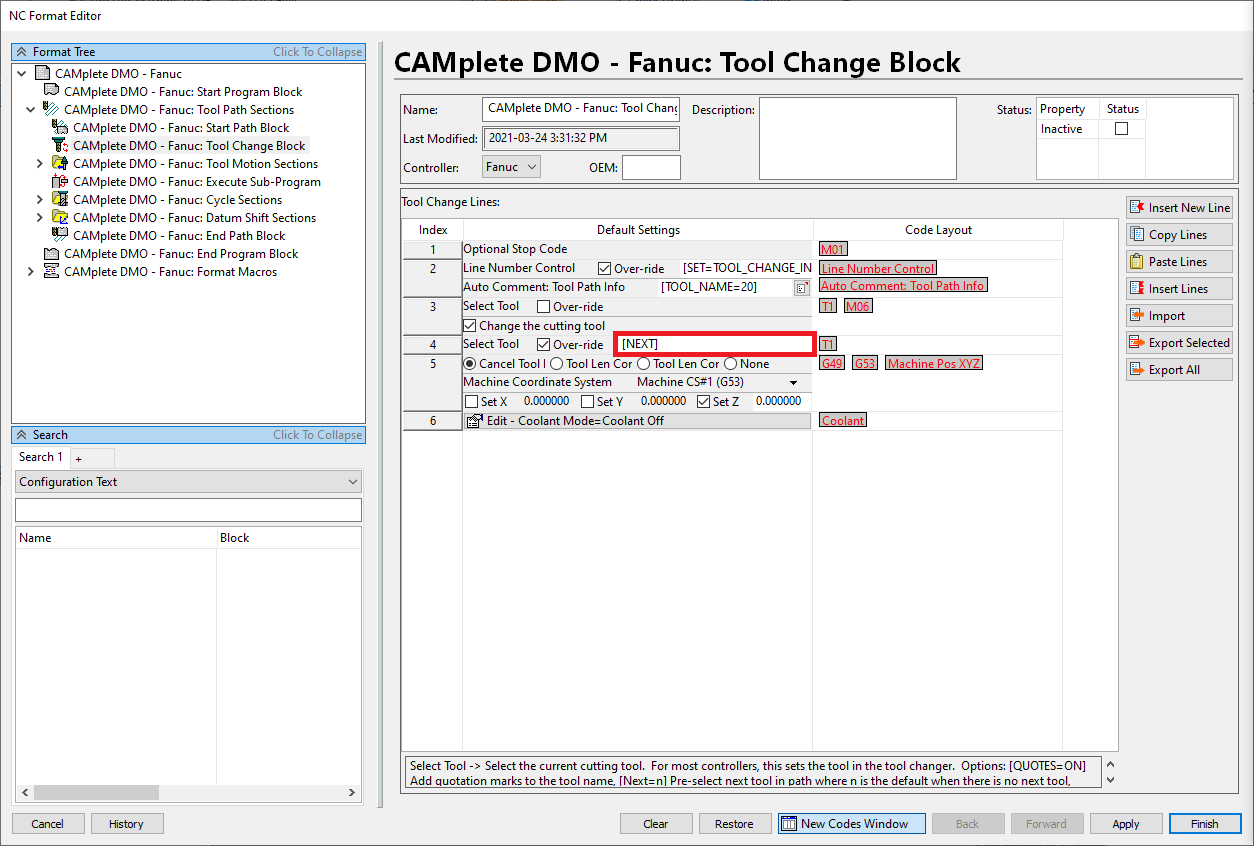Add a new search tab with plus

pyautogui.click(x=79, y=458)
